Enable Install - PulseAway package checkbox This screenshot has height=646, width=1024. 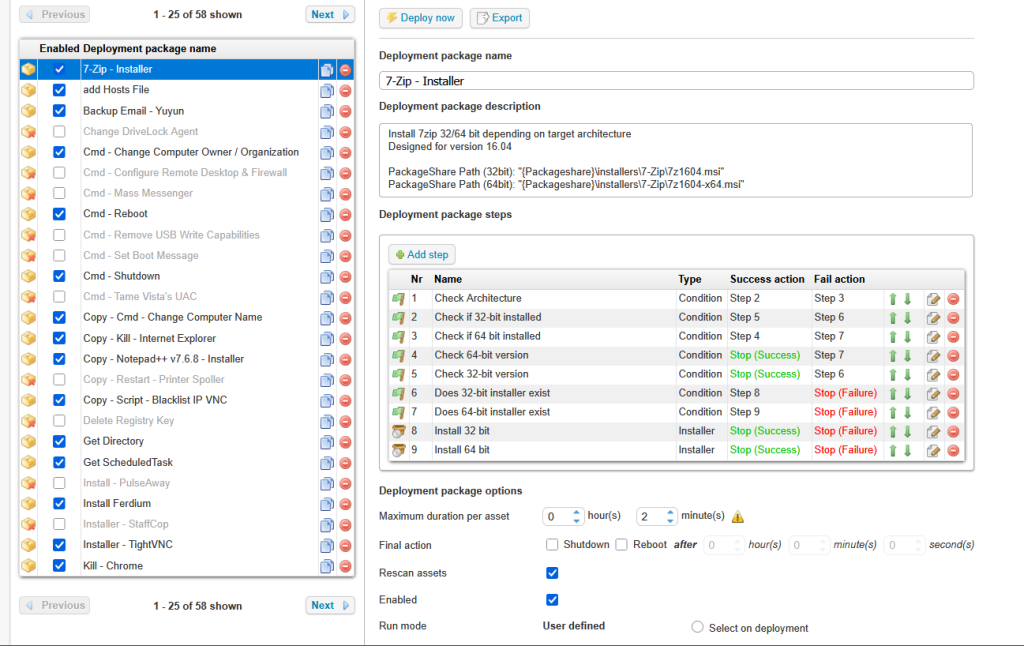point(59,483)
